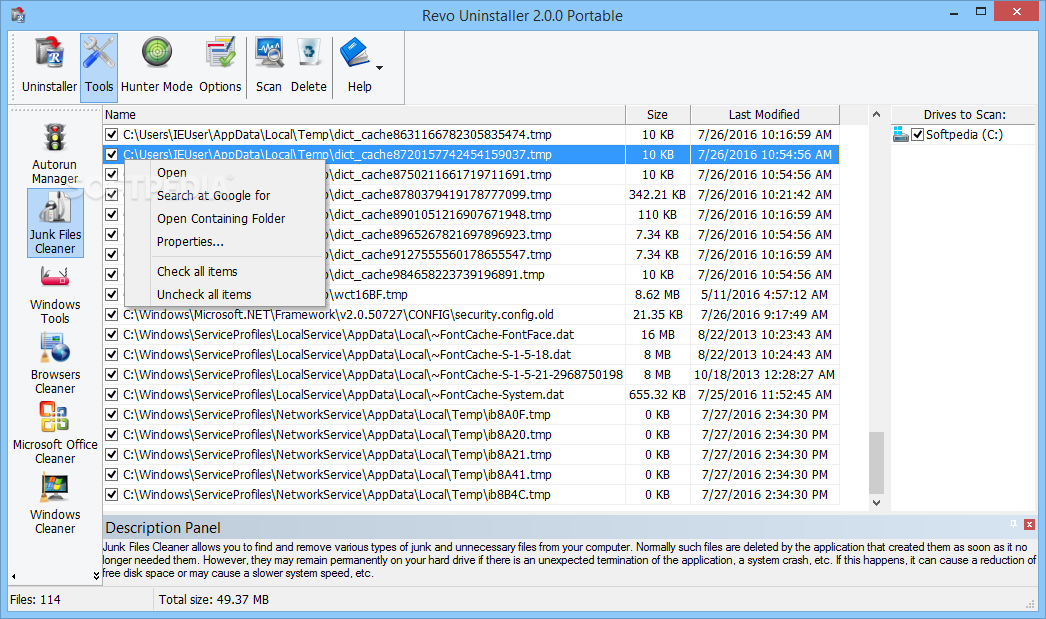The height and width of the screenshot is (619, 1046).
Task: Select Junk Files Cleaner sidebar tool
Action: coord(55,223)
